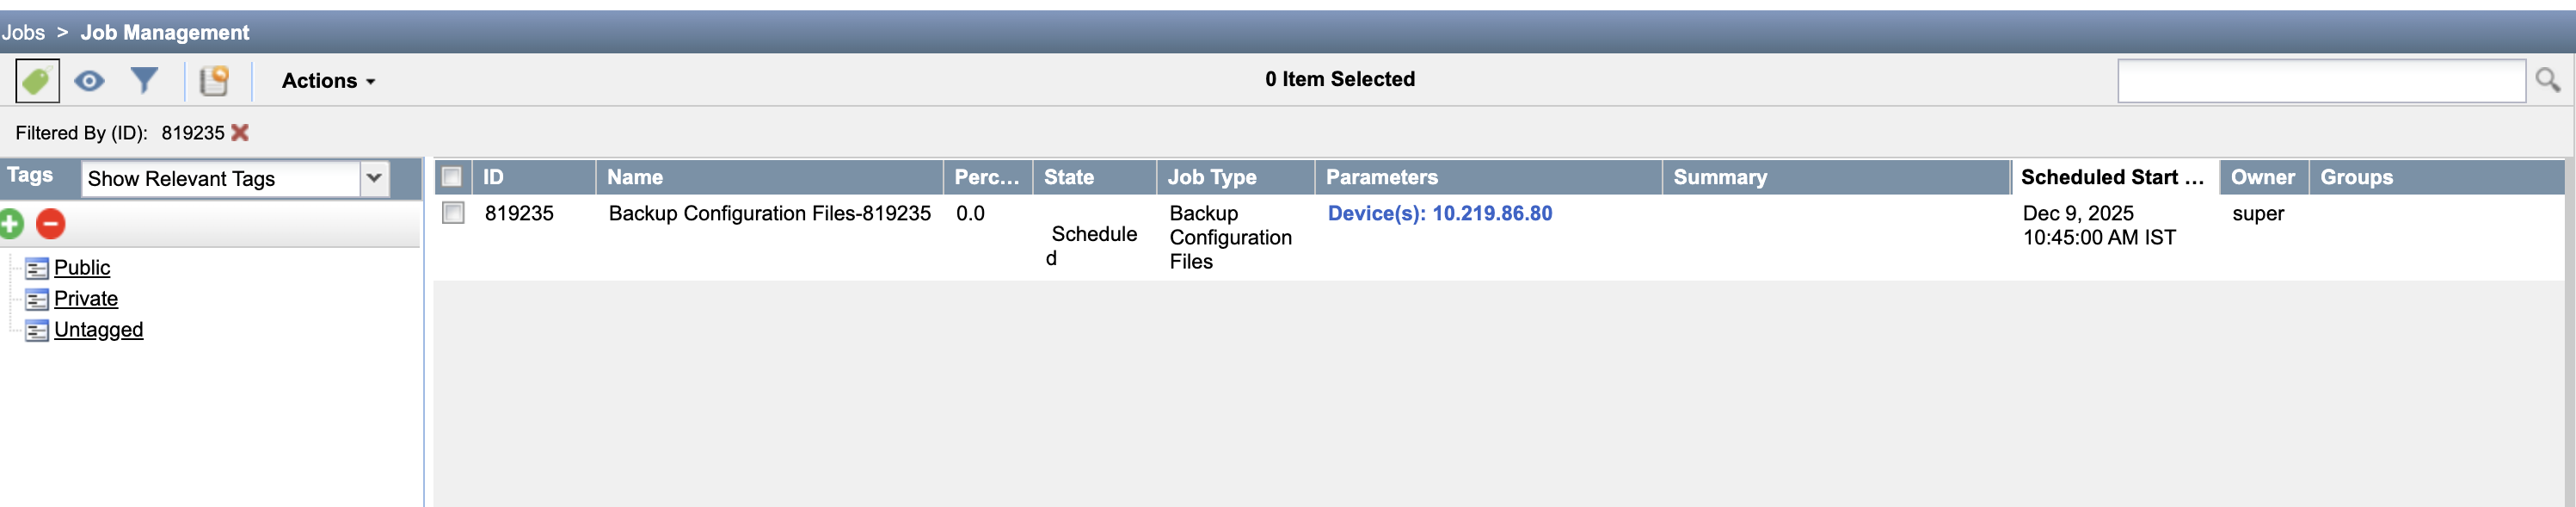Click the green tag icon in toolbar
2576x507 pixels.
[37, 80]
